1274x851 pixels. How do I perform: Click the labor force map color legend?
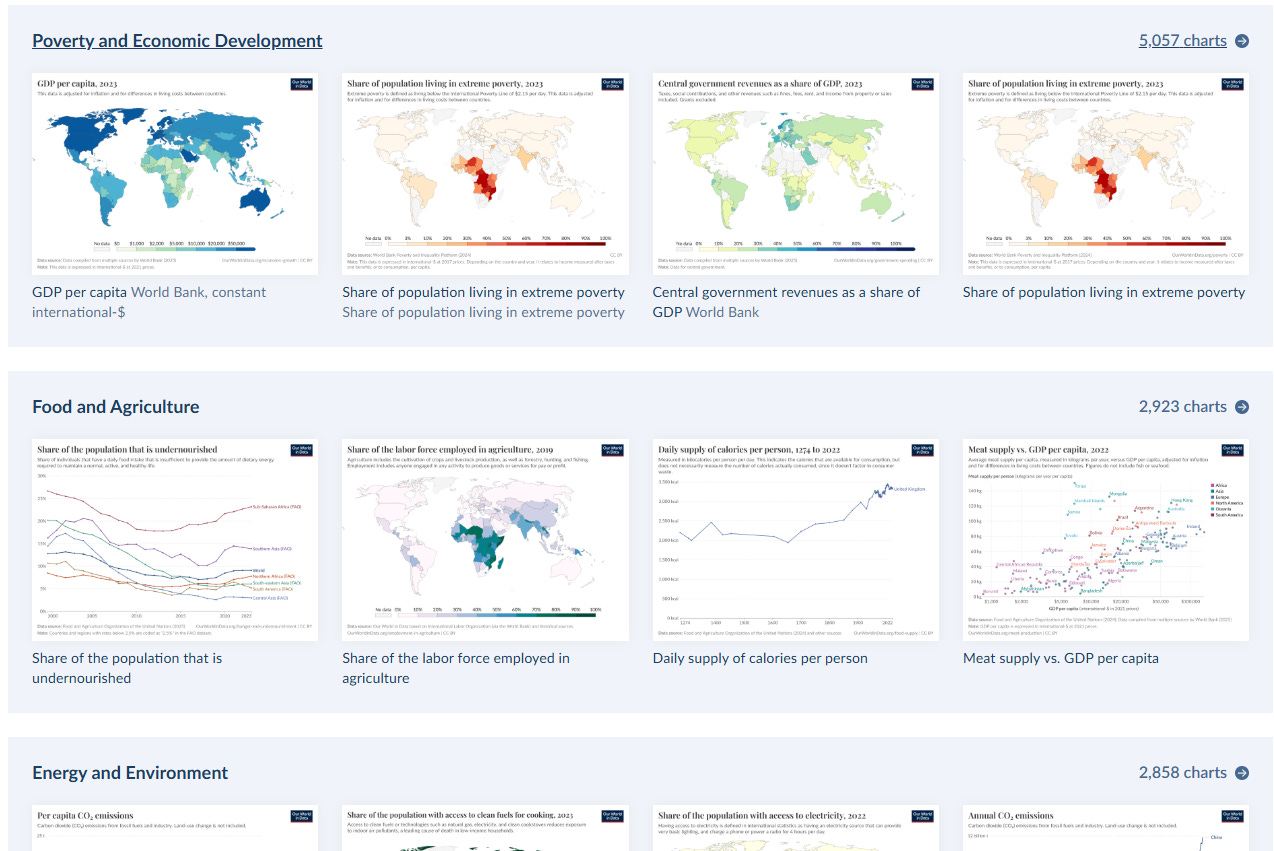(485, 611)
